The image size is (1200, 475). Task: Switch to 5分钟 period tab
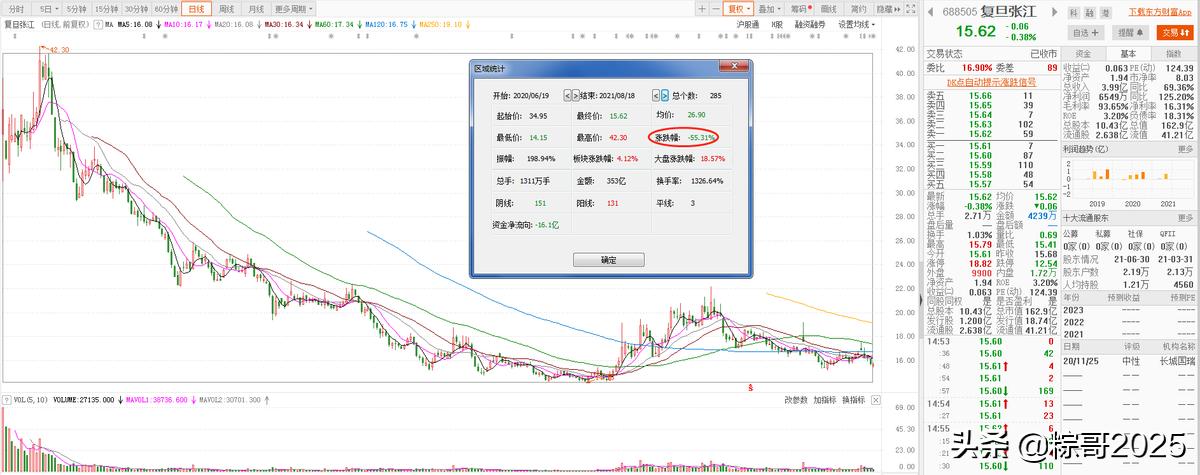[75, 9]
